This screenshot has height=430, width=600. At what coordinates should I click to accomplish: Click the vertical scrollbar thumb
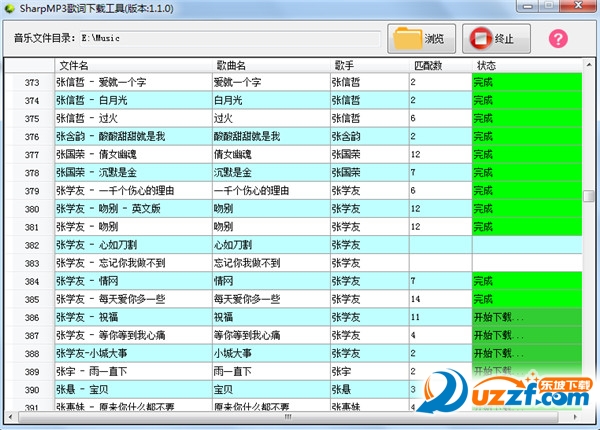click(589, 196)
